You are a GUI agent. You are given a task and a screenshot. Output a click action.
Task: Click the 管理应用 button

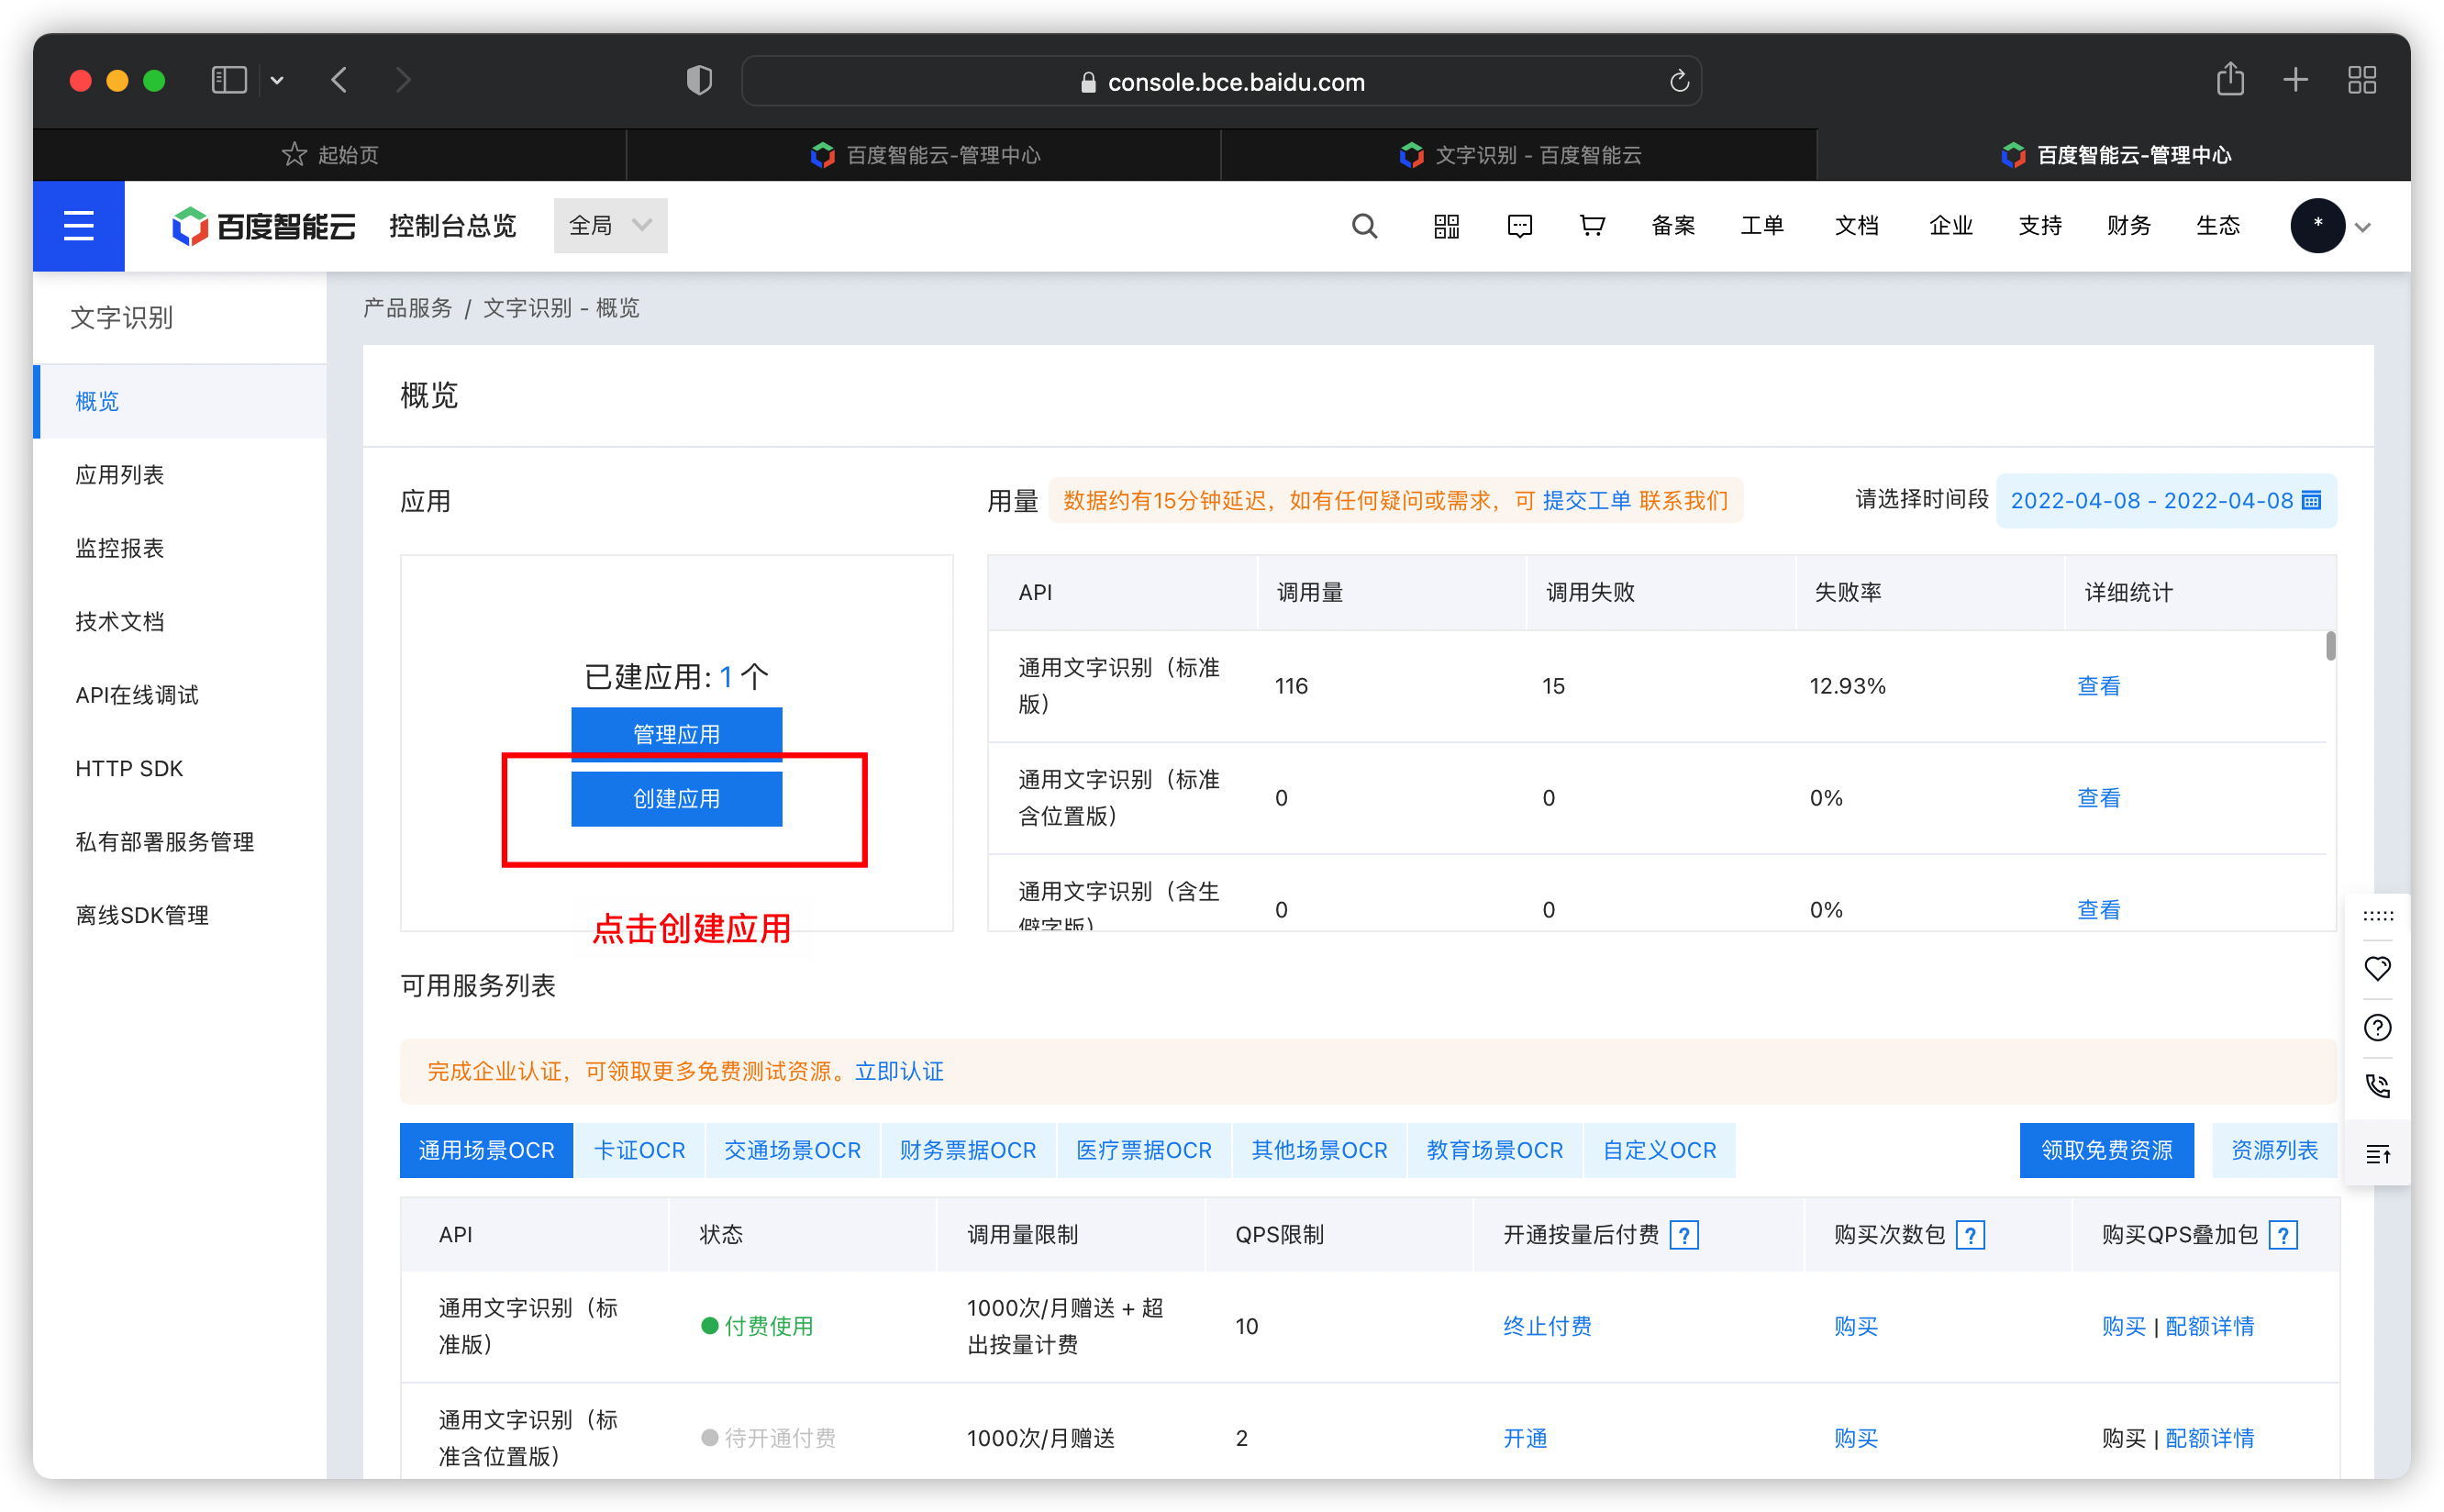click(676, 735)
